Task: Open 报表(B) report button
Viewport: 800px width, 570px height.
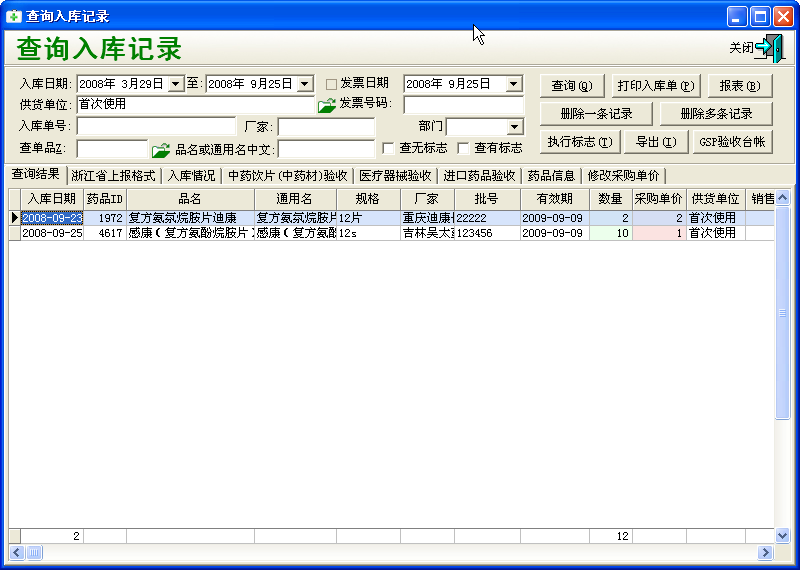Action: [740, 86]
